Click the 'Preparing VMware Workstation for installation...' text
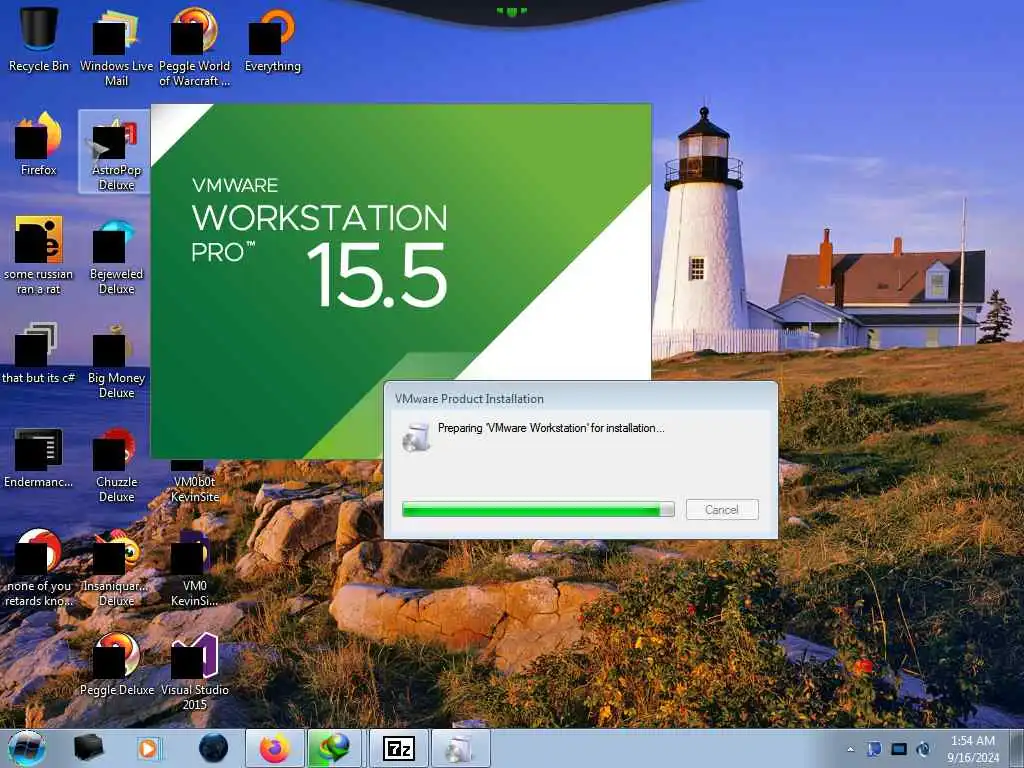The height and width of the screenshot is (768, 1024). click(551, 428)
